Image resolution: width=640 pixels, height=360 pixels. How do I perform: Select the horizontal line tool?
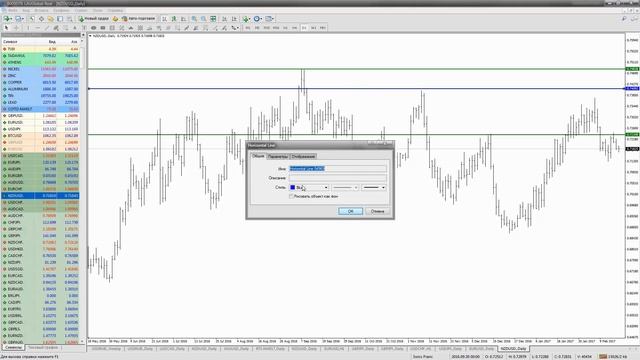37,28
